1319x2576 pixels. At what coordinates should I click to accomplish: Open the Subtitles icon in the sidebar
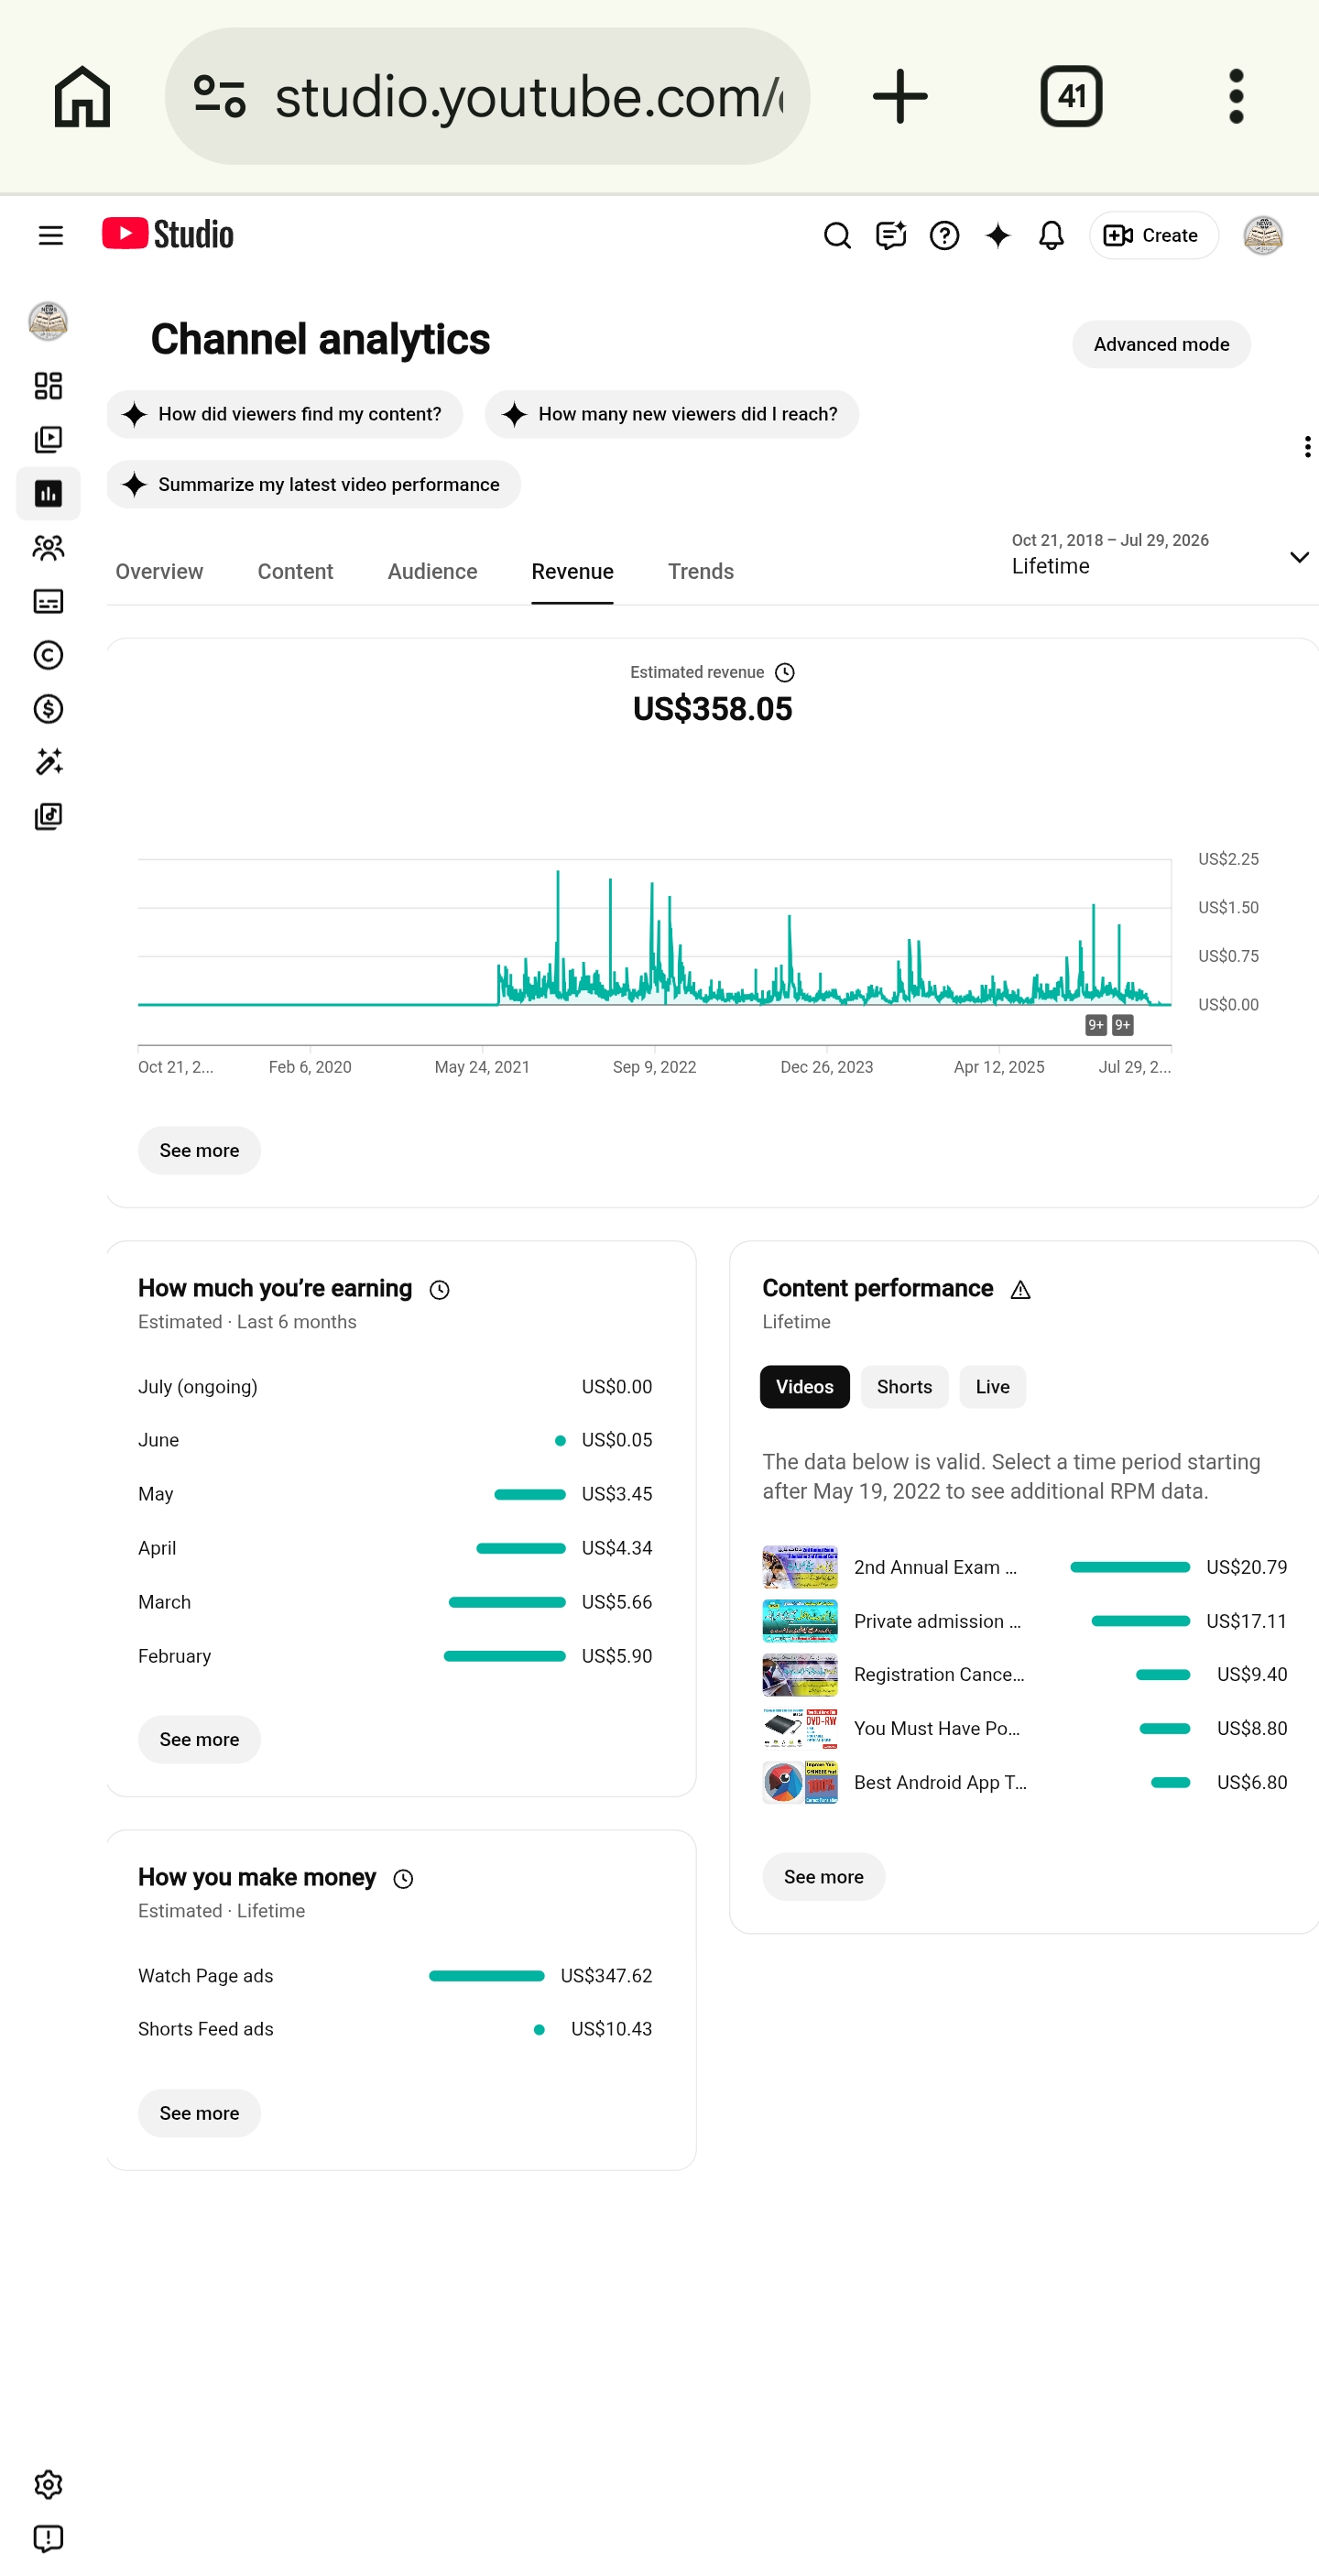(x=48, y=601)
